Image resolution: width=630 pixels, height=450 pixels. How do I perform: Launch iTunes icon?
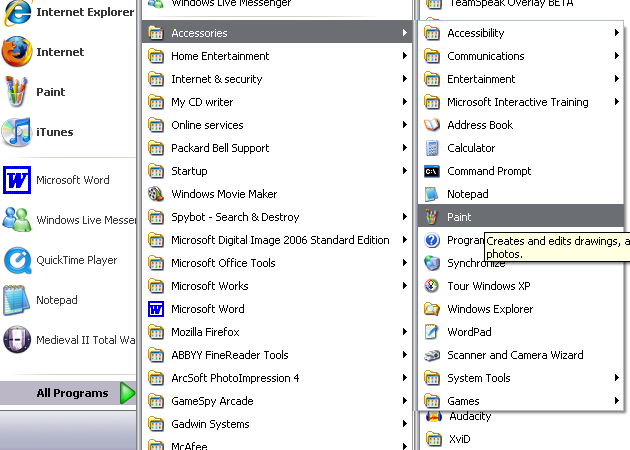[x=16, y=132]
